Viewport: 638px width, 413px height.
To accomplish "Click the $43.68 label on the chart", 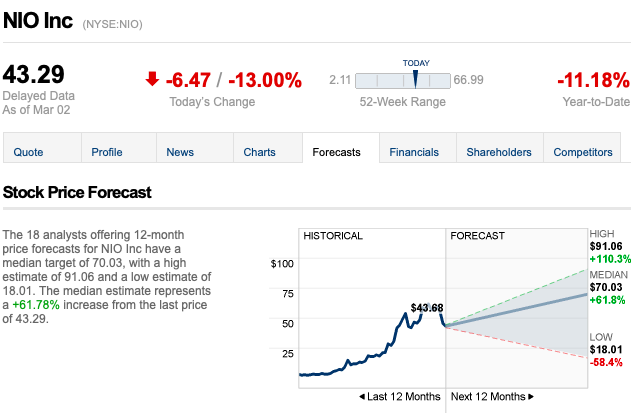I will (427, 308).
